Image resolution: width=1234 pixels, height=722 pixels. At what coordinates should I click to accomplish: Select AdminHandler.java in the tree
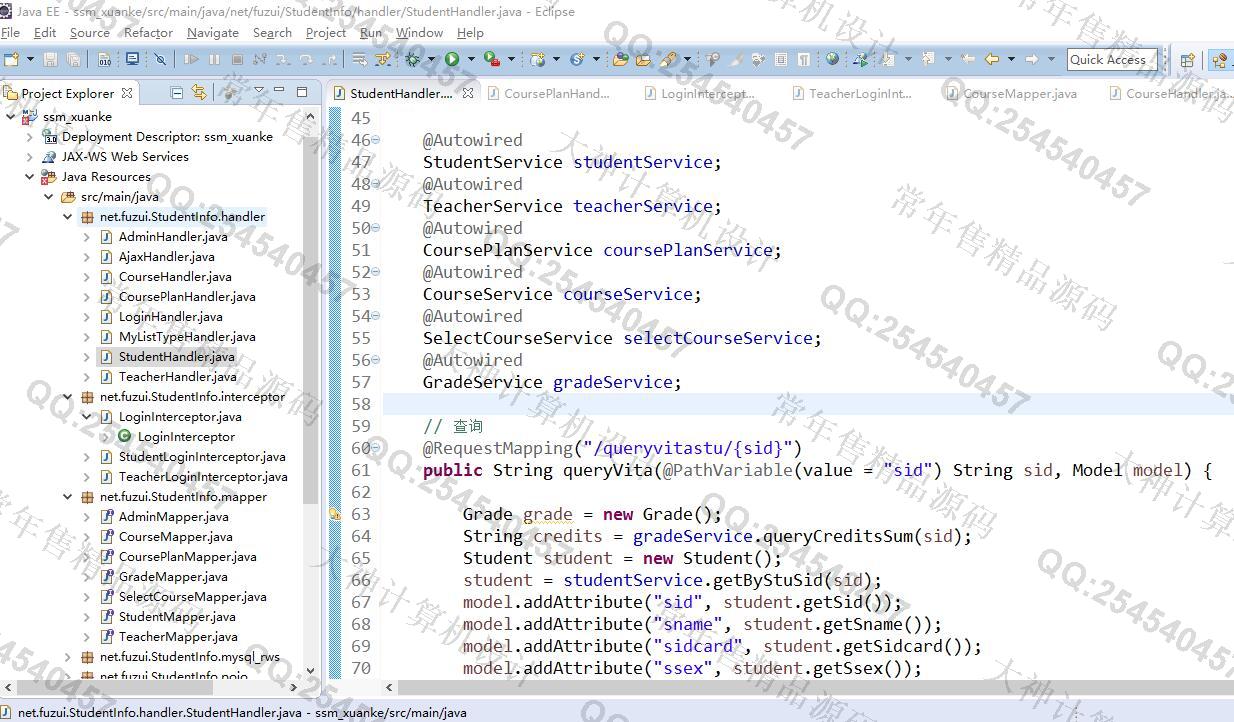(x=173, y=237)
